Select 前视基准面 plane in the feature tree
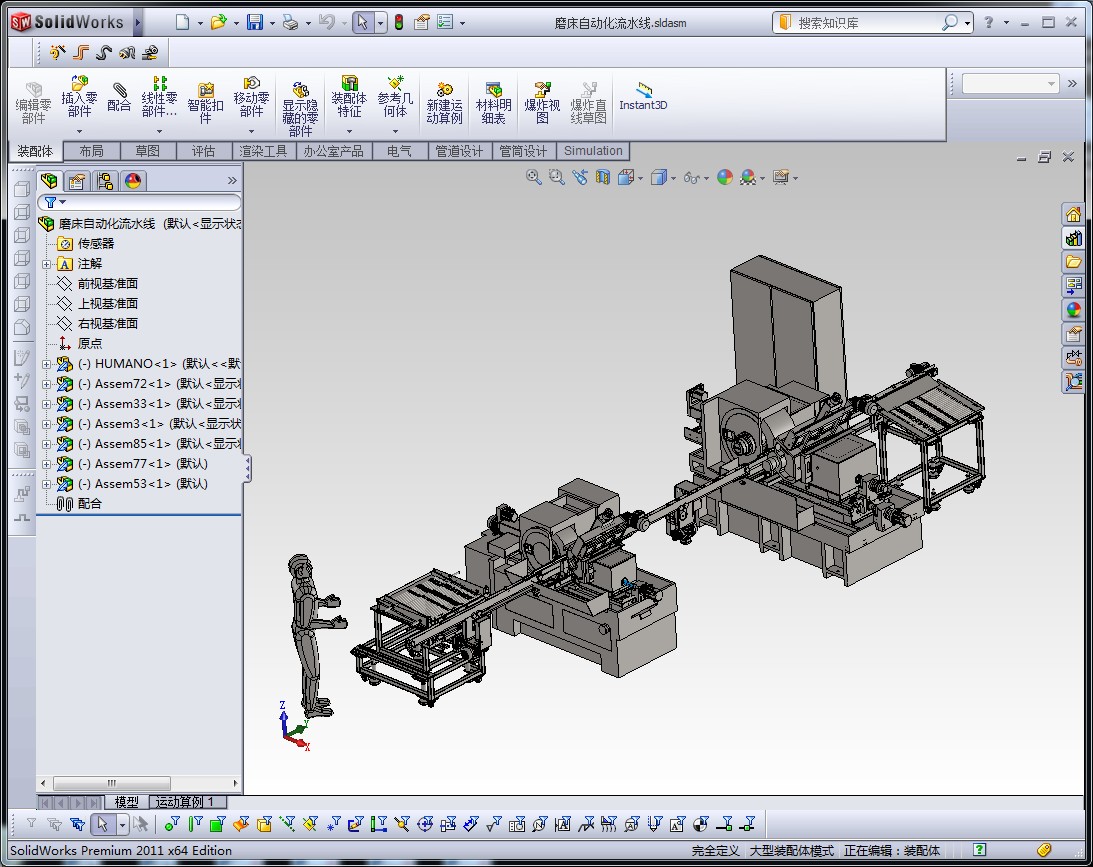 [107, 283]
